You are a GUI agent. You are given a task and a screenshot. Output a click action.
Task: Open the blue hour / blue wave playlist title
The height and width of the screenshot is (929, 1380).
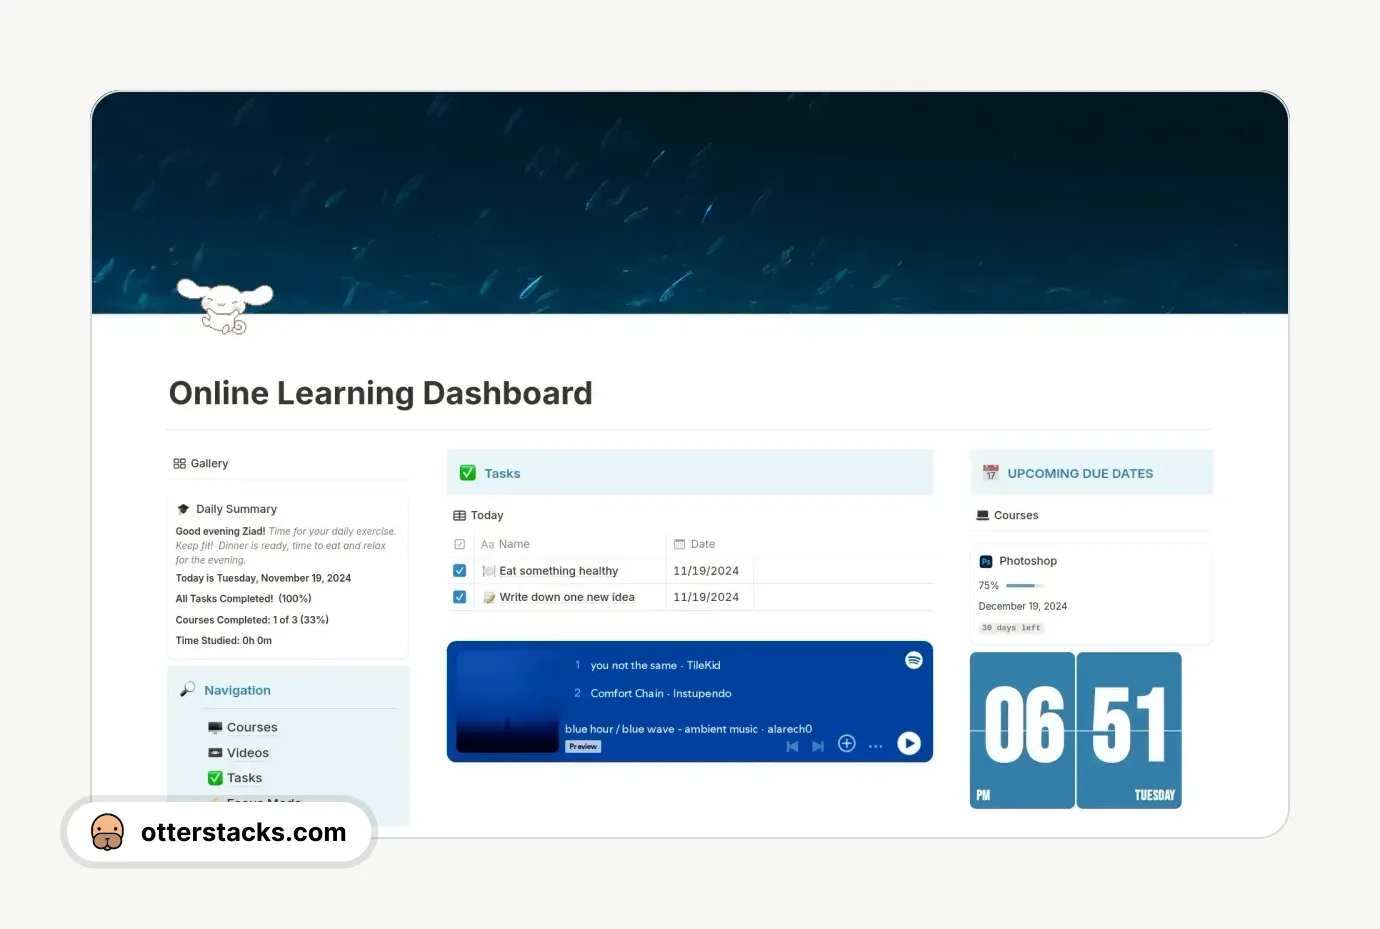[x=688, y=729]
